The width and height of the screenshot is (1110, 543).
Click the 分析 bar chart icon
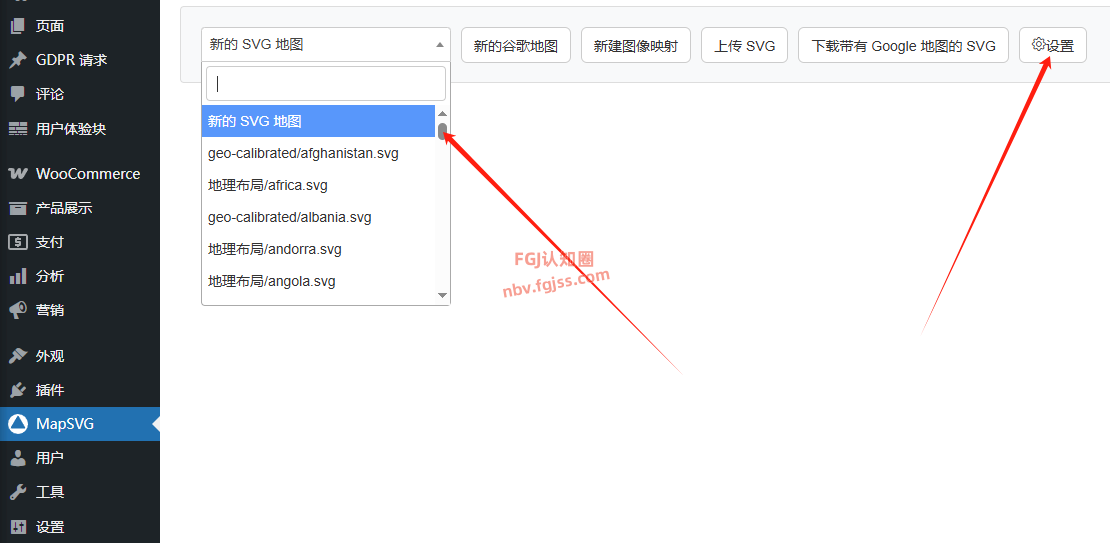(18, 276)
